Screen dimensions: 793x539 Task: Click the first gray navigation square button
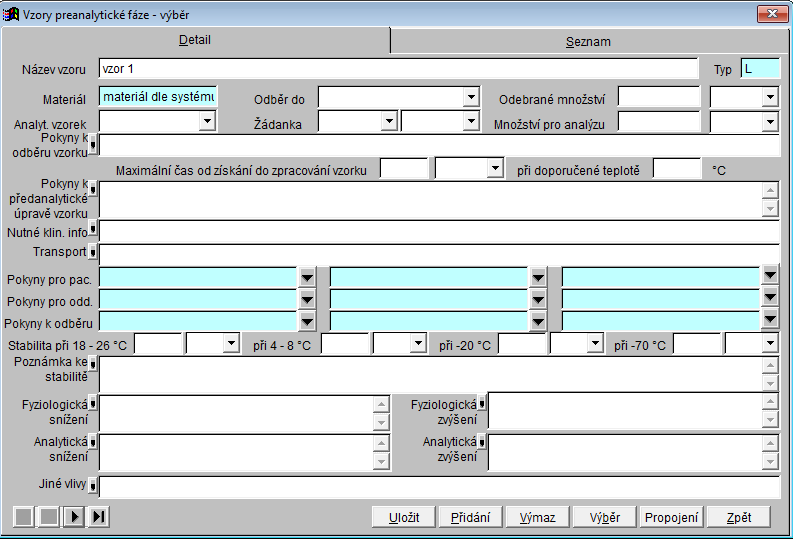[23, 516]
